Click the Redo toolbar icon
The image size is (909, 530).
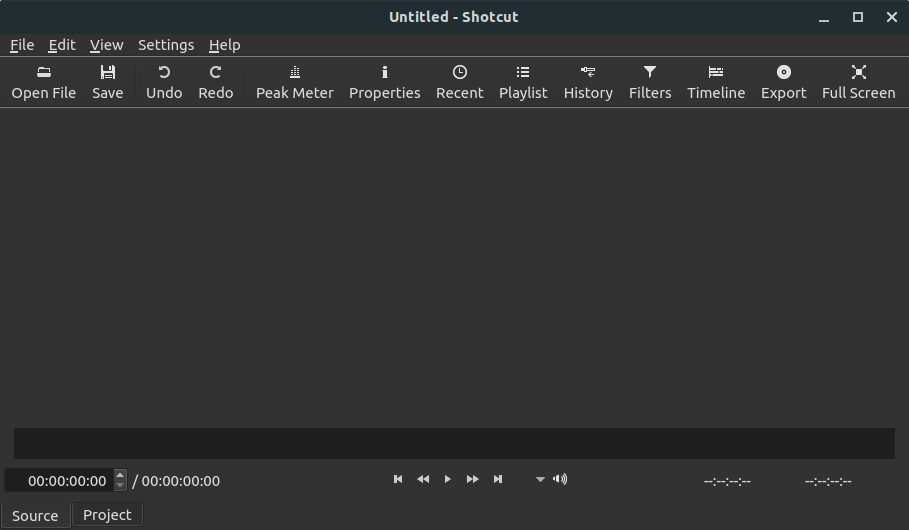pyautogui.click(x=215, y=81)
